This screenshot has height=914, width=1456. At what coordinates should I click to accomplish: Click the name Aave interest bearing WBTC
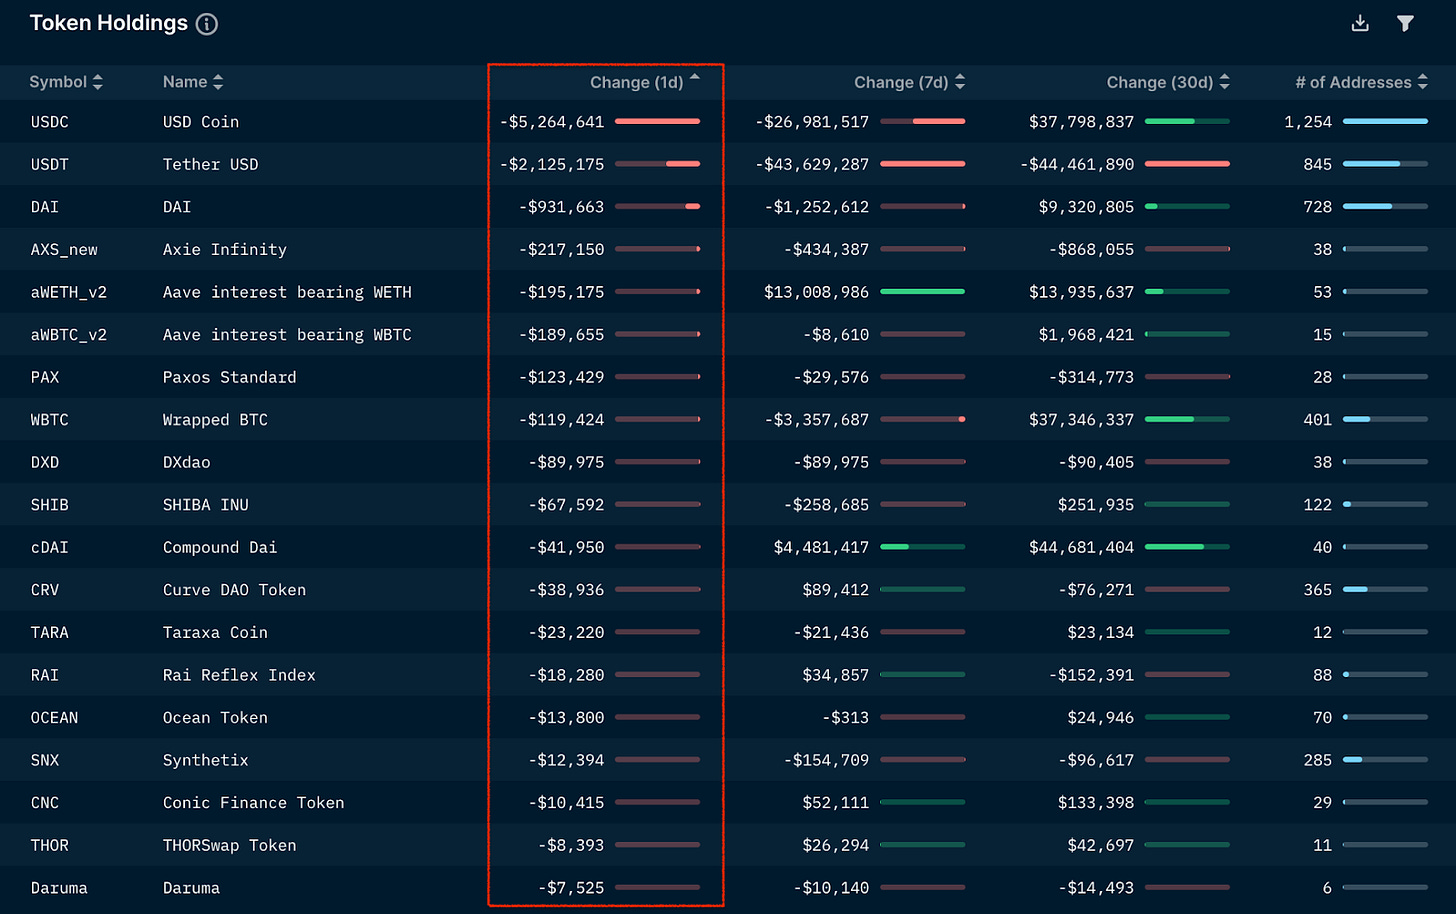pyautogui.click(x=287, y=335)
